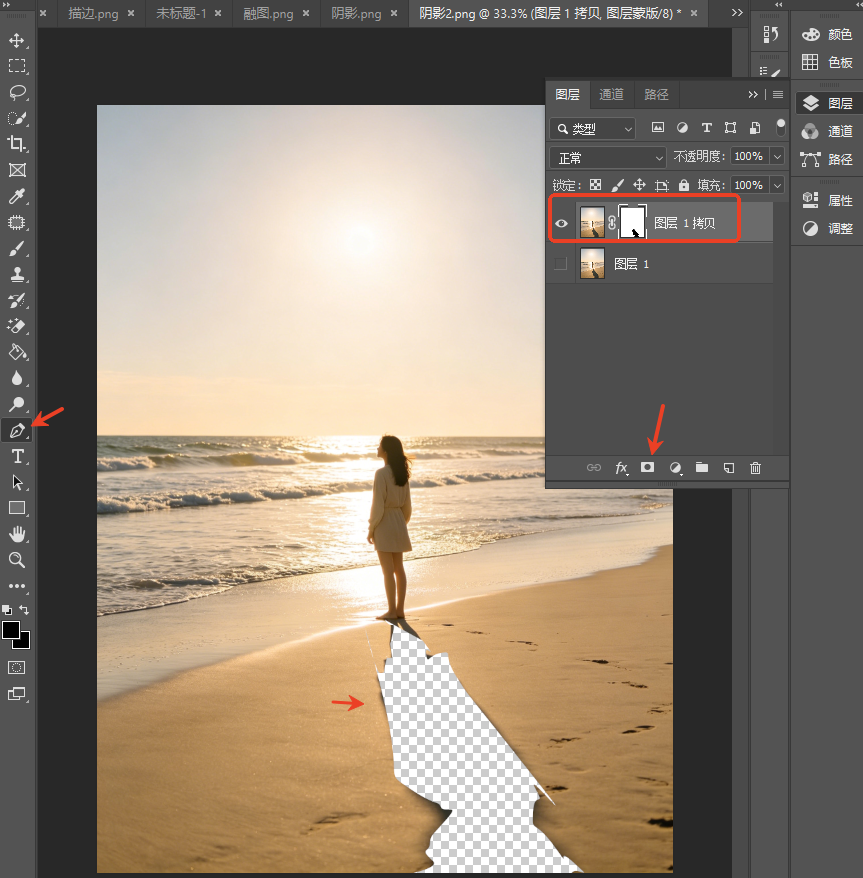This screenshot has width=863, height=878.
Task: Open the 正常 blend mode dropdown
Action: 608,158
